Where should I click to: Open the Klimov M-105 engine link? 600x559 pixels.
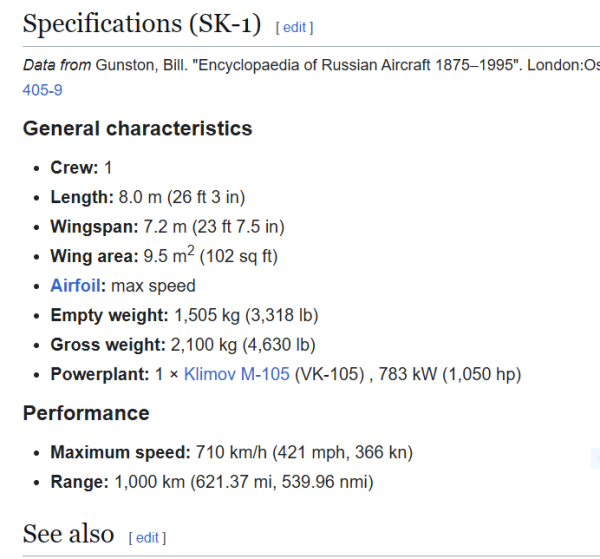tap(237, 375)
